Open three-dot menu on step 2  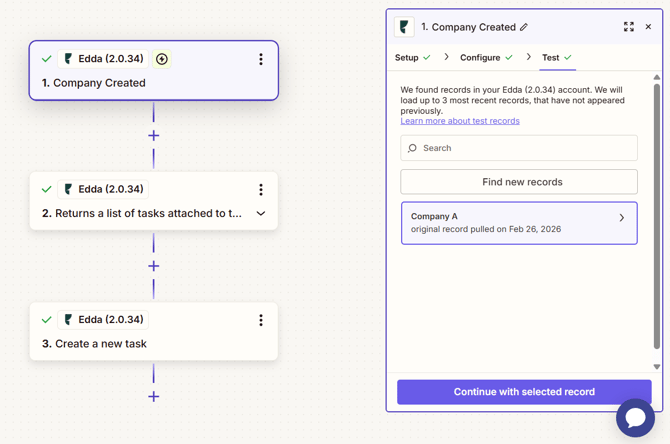tap(261, 189)
